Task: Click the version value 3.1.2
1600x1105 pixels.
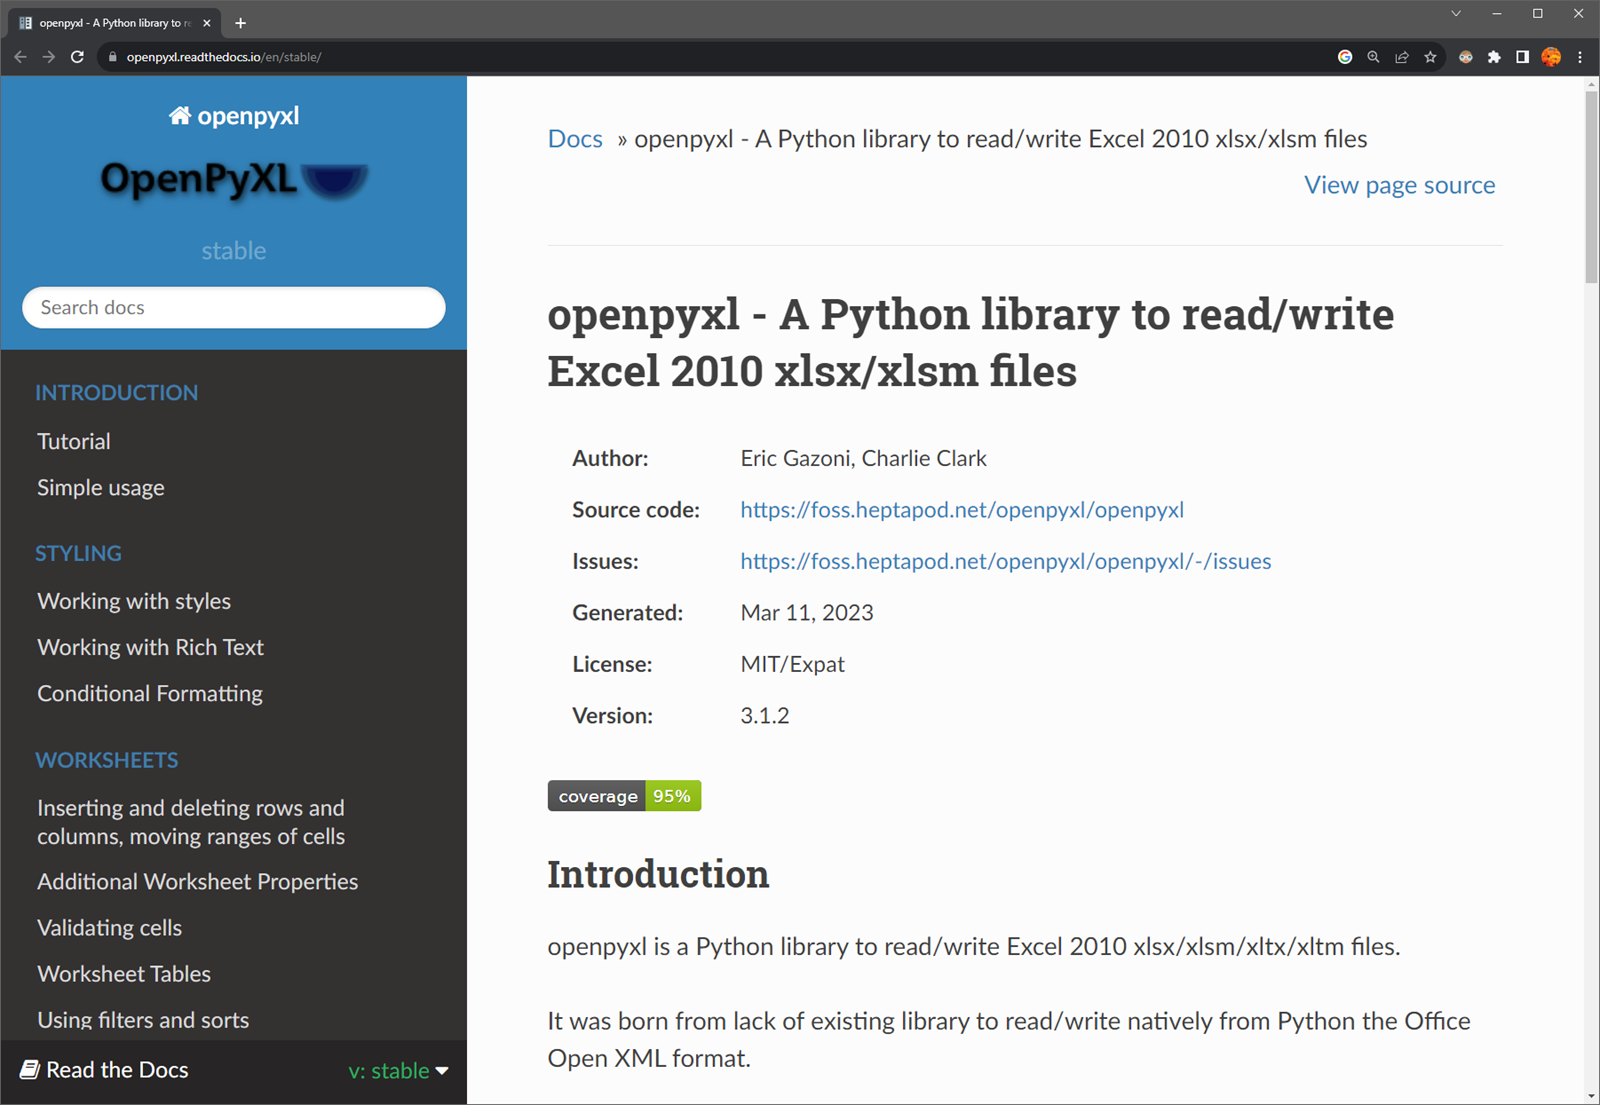Action: coord(765,716)
